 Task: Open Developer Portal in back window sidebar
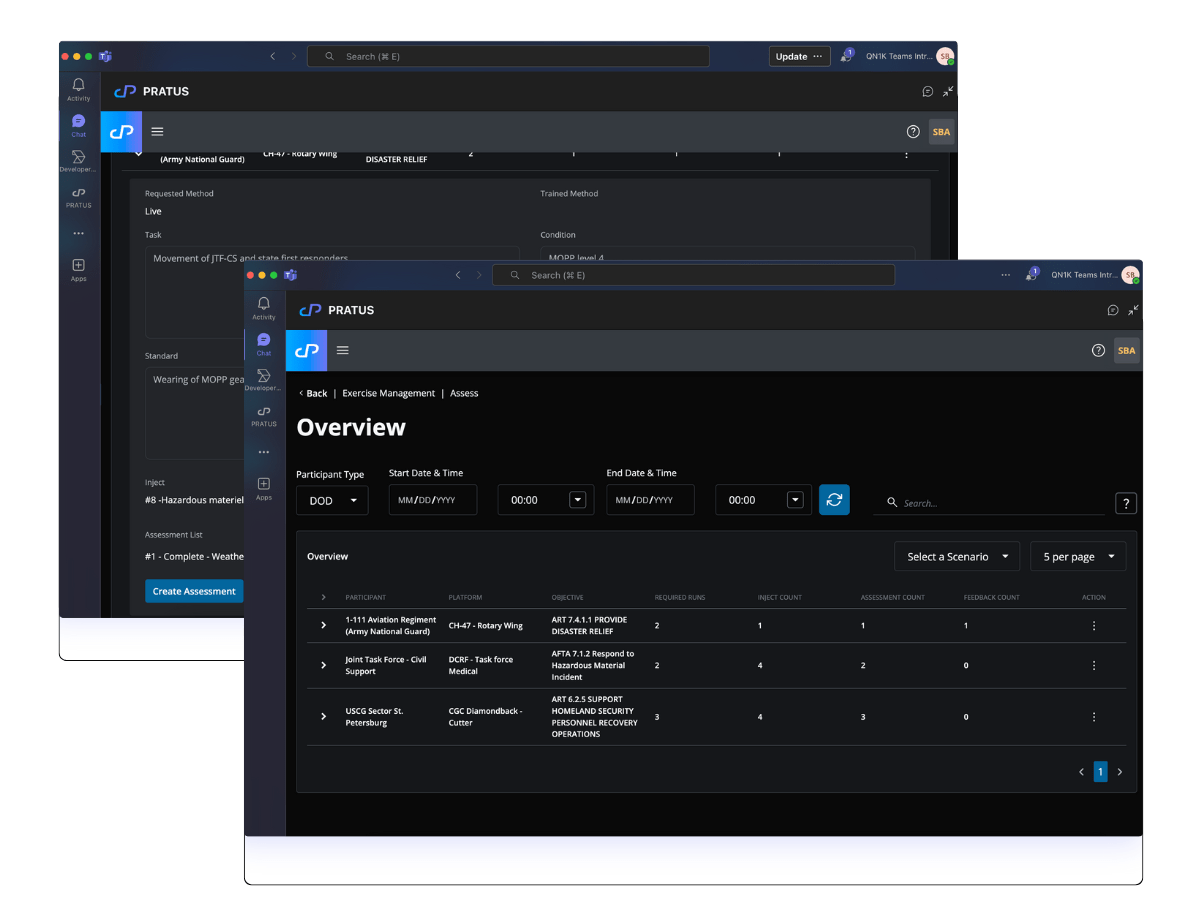[79, 161]
